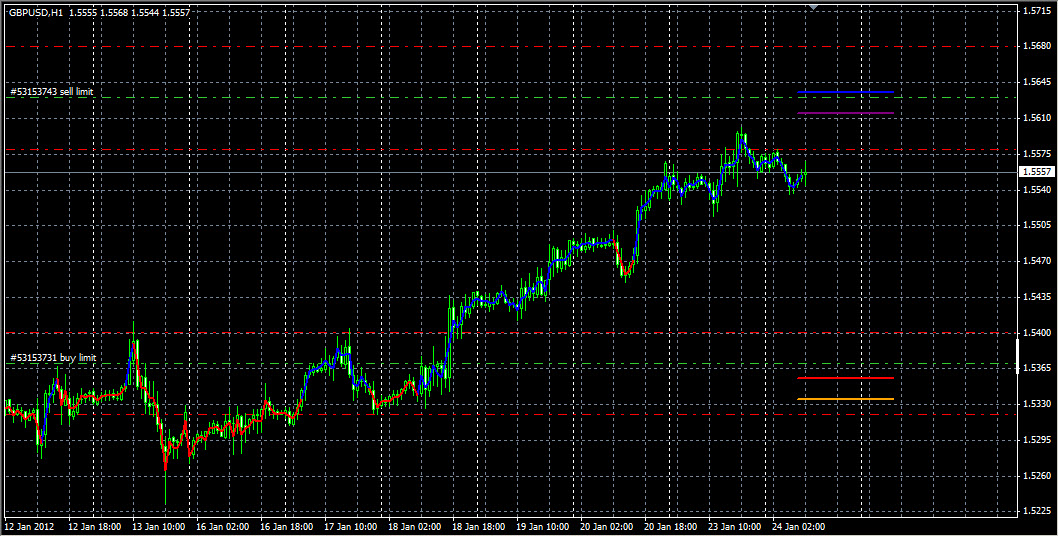1059x537 pixels.
Task: Select the short blue horizontal line
Action: click(x=845, y=92)
